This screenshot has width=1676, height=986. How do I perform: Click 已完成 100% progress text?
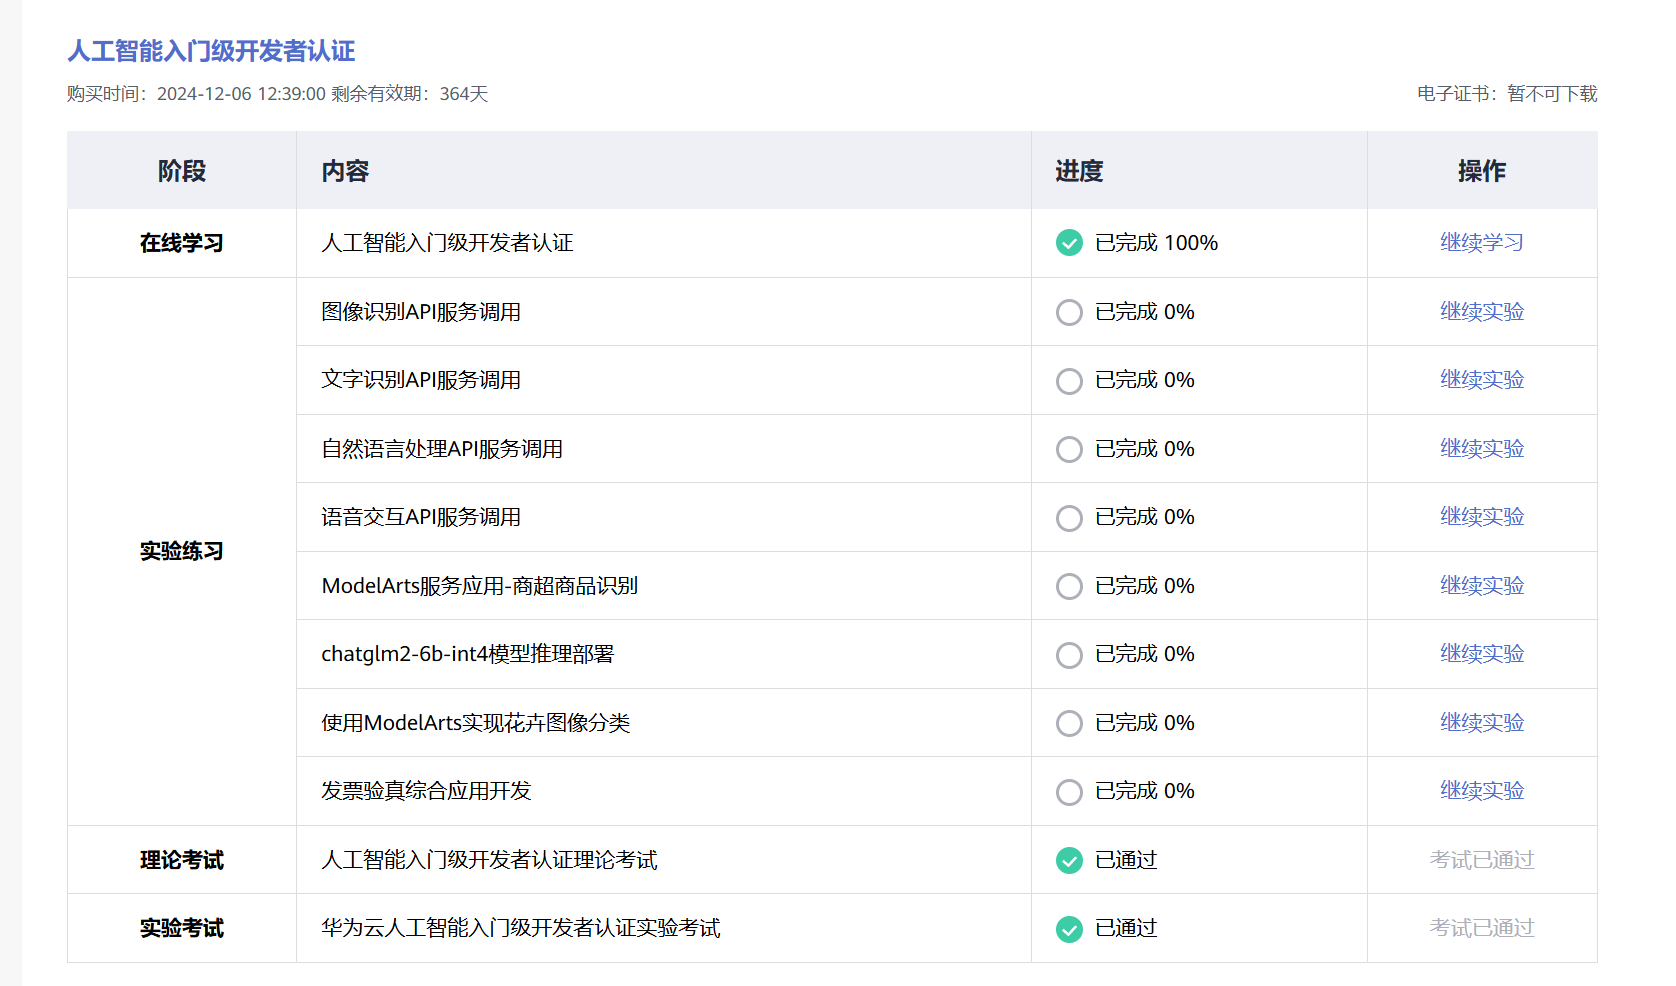(x=1157, y=243)
